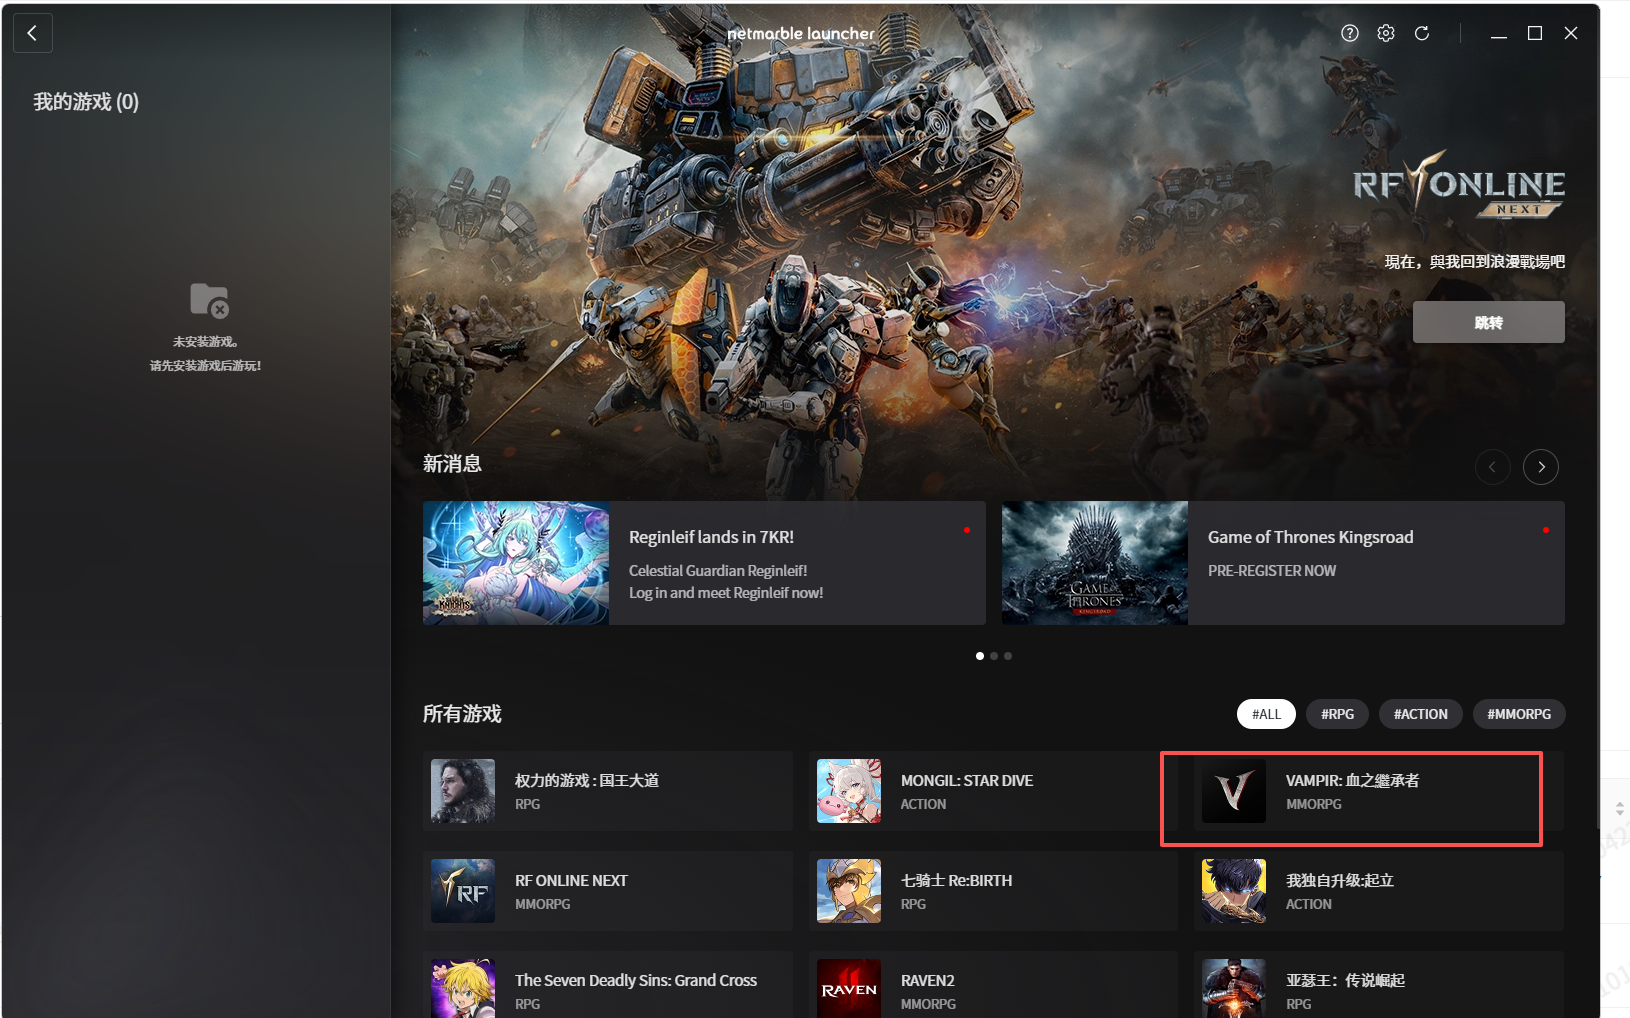Filter games by #ALL tag
The width and height of the screenshot is (1630, 1018).
pos(1266,714)
